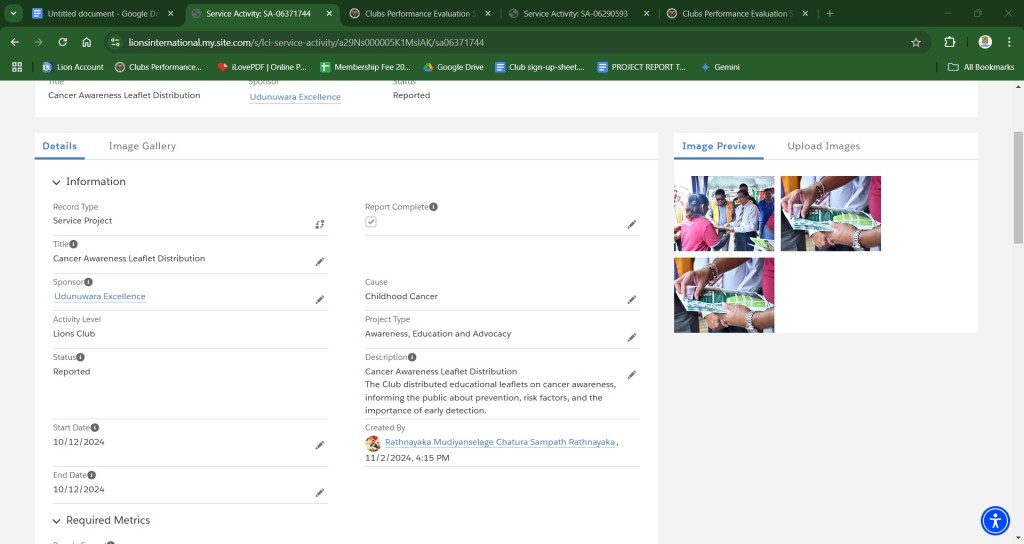Edit the End Date pencil icon
Image resolution: width=1024 pixels, height=544 pixels.
pos(319,493)
